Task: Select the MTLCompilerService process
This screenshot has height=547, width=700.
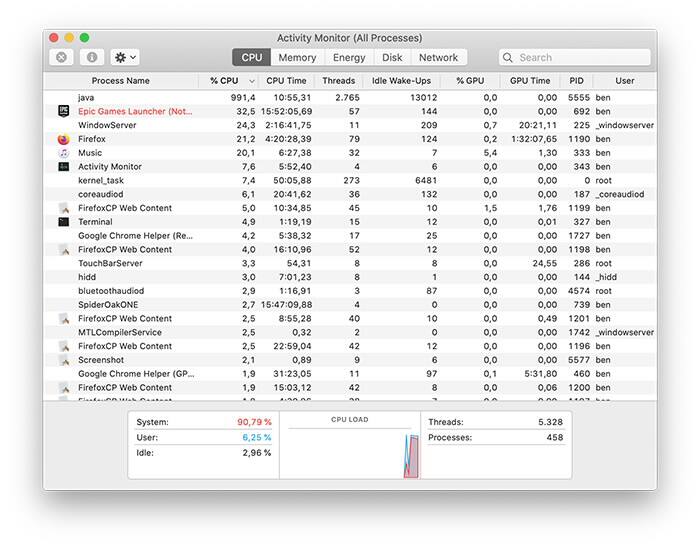Action: click(120, 332)
